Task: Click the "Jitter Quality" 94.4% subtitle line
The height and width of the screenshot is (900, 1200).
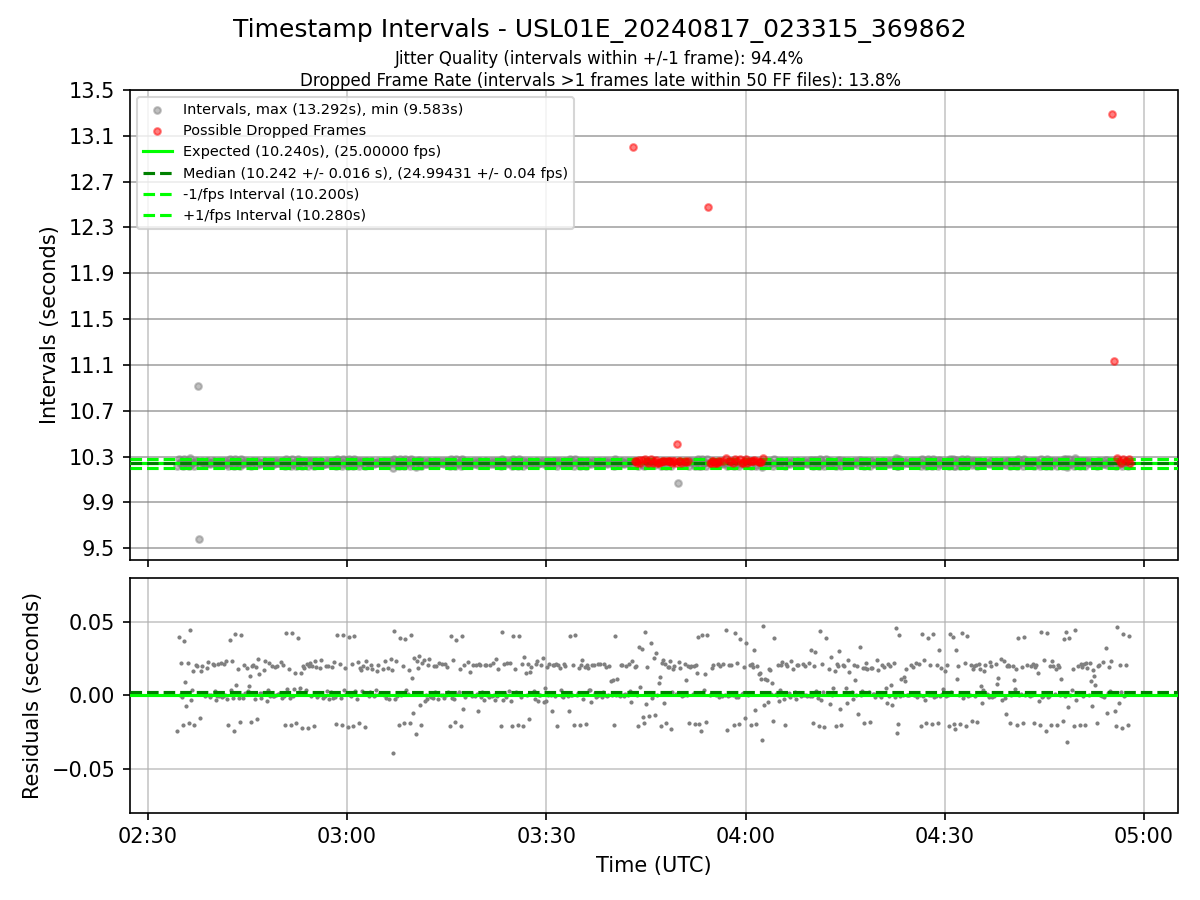Action: [599, 58]
